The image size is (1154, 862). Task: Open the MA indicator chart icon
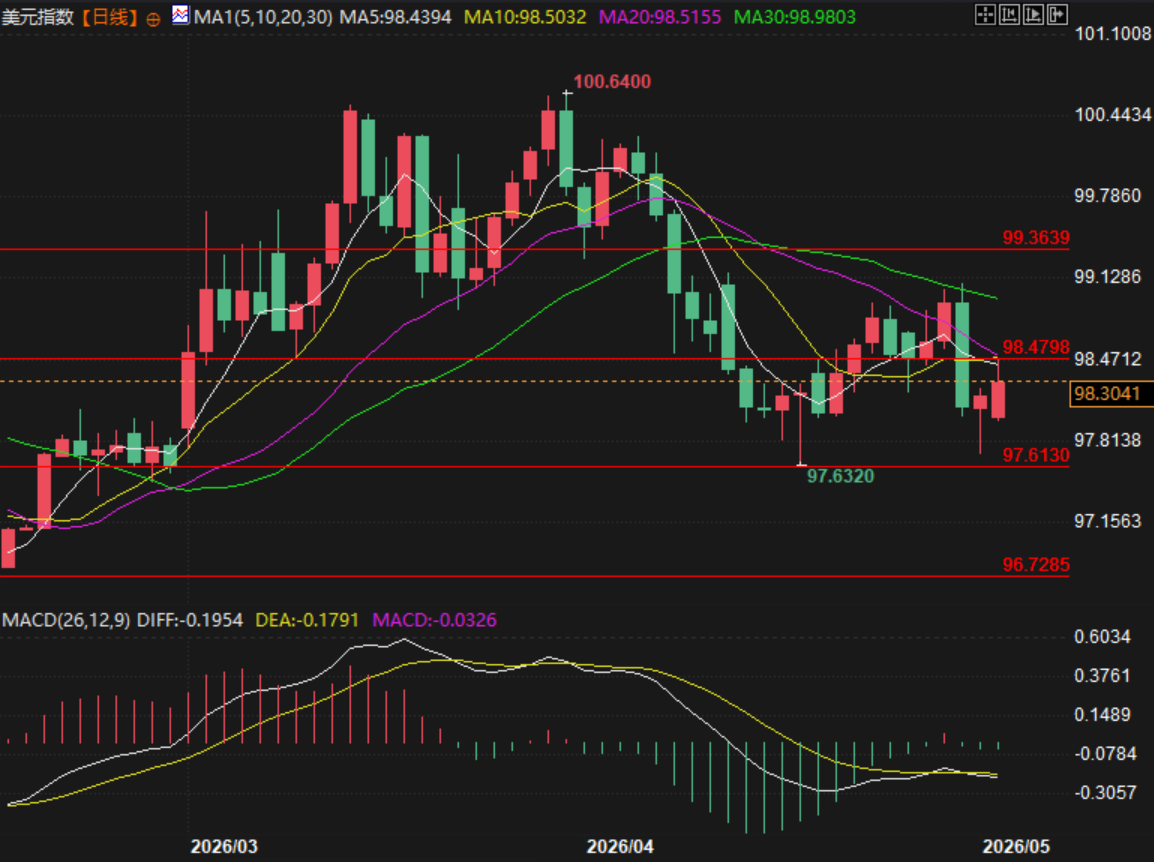point(180,15)
